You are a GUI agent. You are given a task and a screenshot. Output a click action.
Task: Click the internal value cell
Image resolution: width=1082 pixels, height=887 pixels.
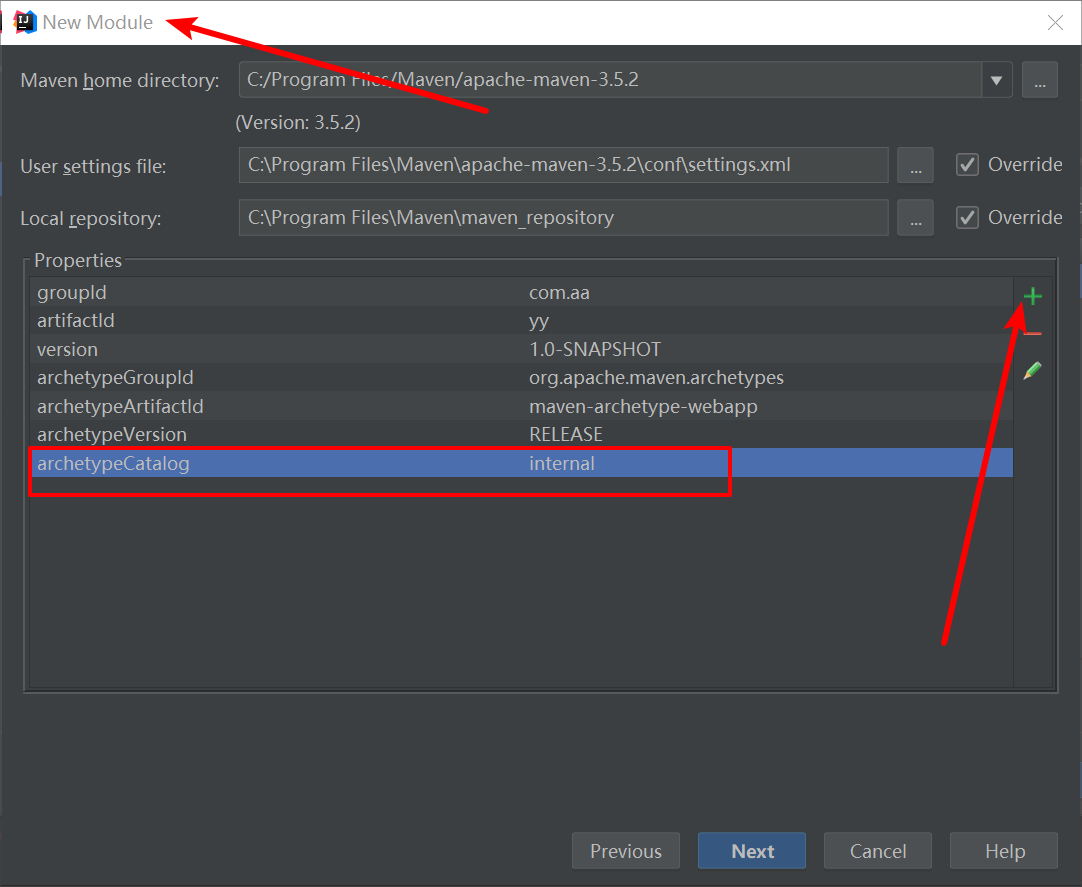(562, 463)
